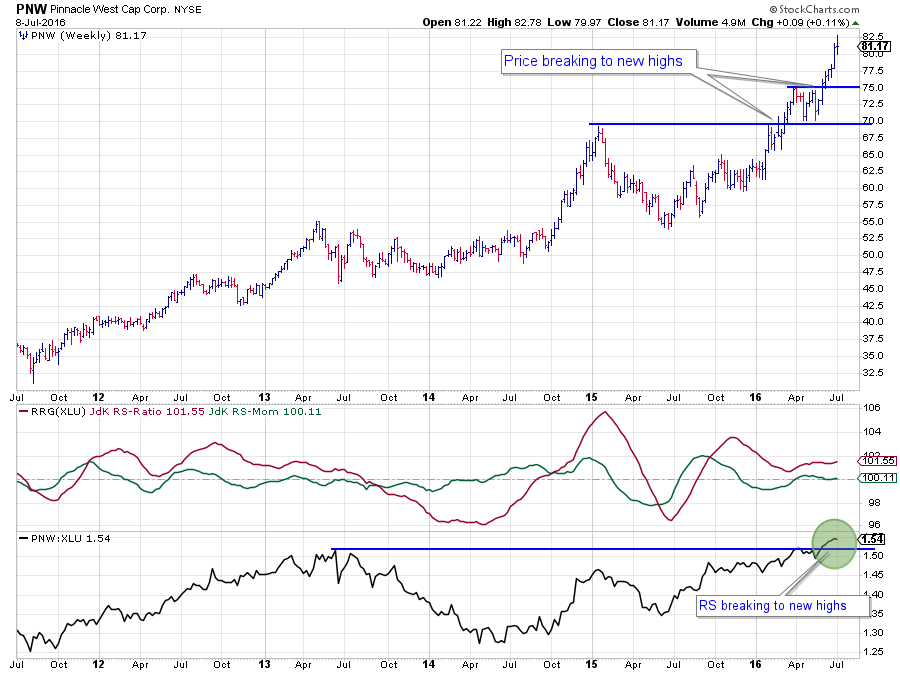
Task: Click the green circle highlight on RS line
Action: tap(833, 542)
